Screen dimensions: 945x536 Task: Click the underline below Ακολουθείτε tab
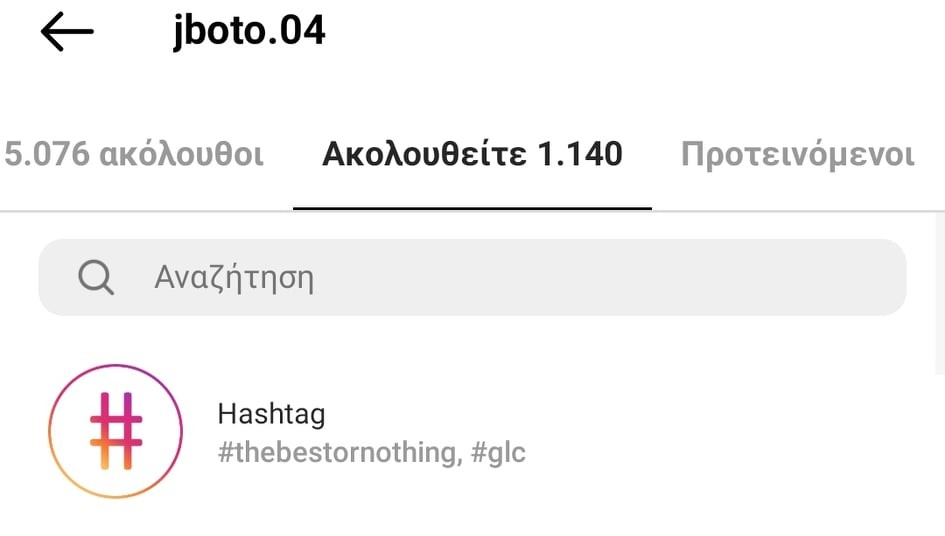[472, 208]
